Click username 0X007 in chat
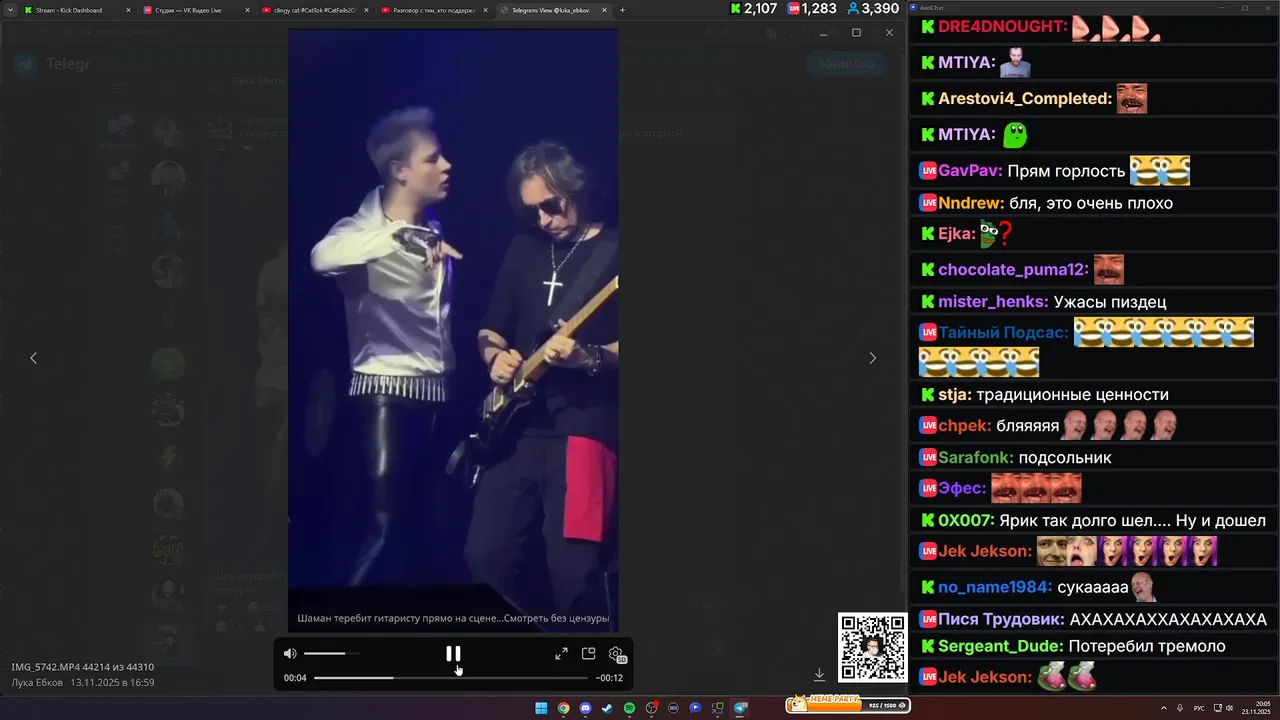Screen dimensions: 1280x720 [x=966, y=521]
